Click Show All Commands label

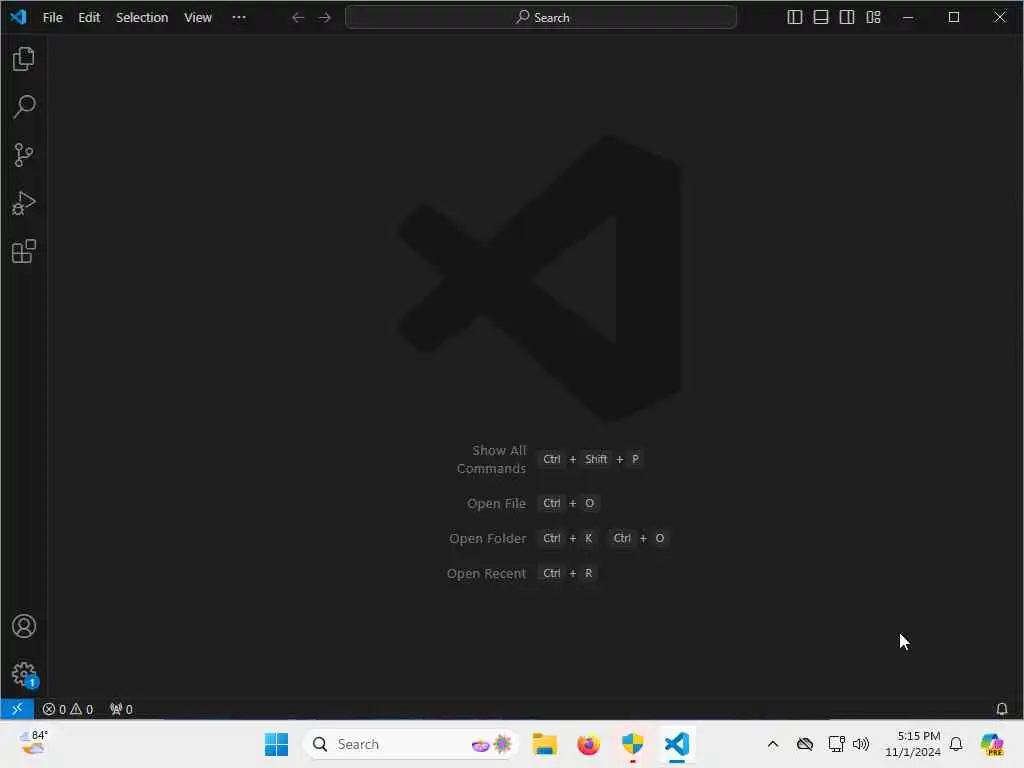coord(491,459)
